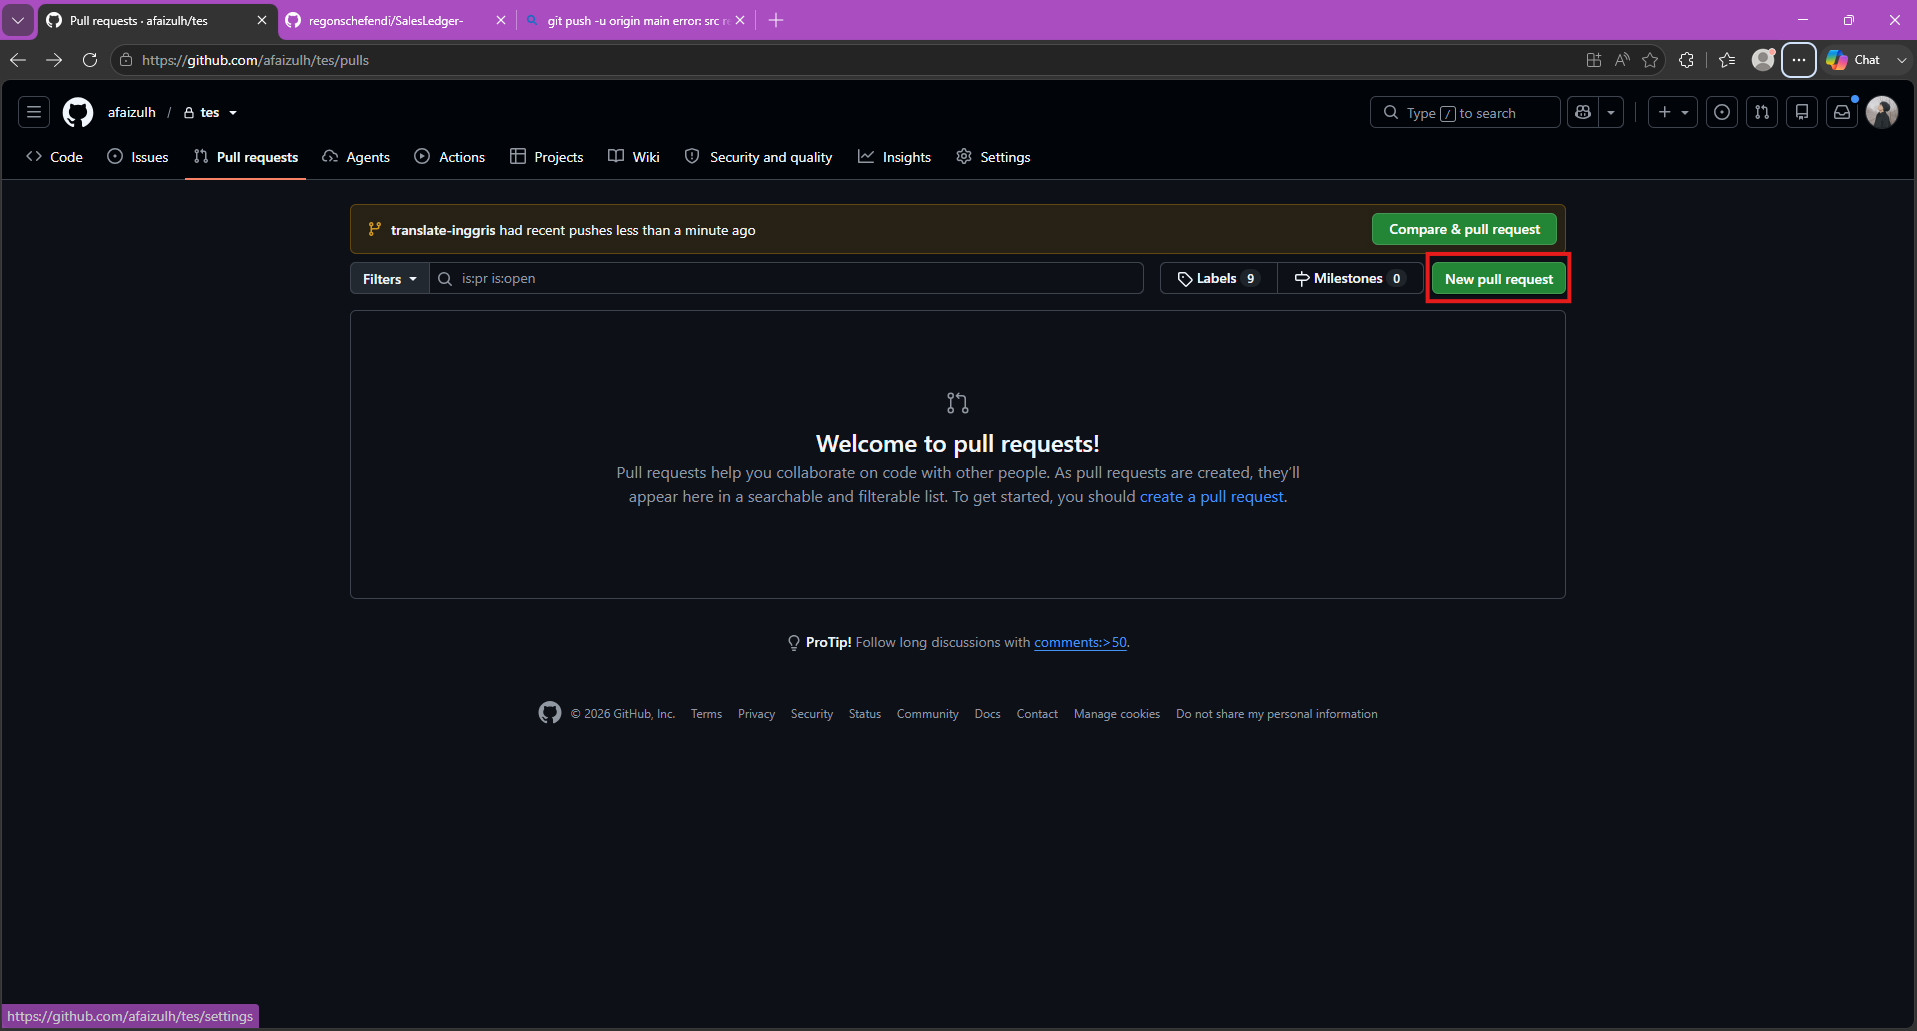Open the Insights tab
Viewport: 1917px width, 1031px height.
(895, 157)
